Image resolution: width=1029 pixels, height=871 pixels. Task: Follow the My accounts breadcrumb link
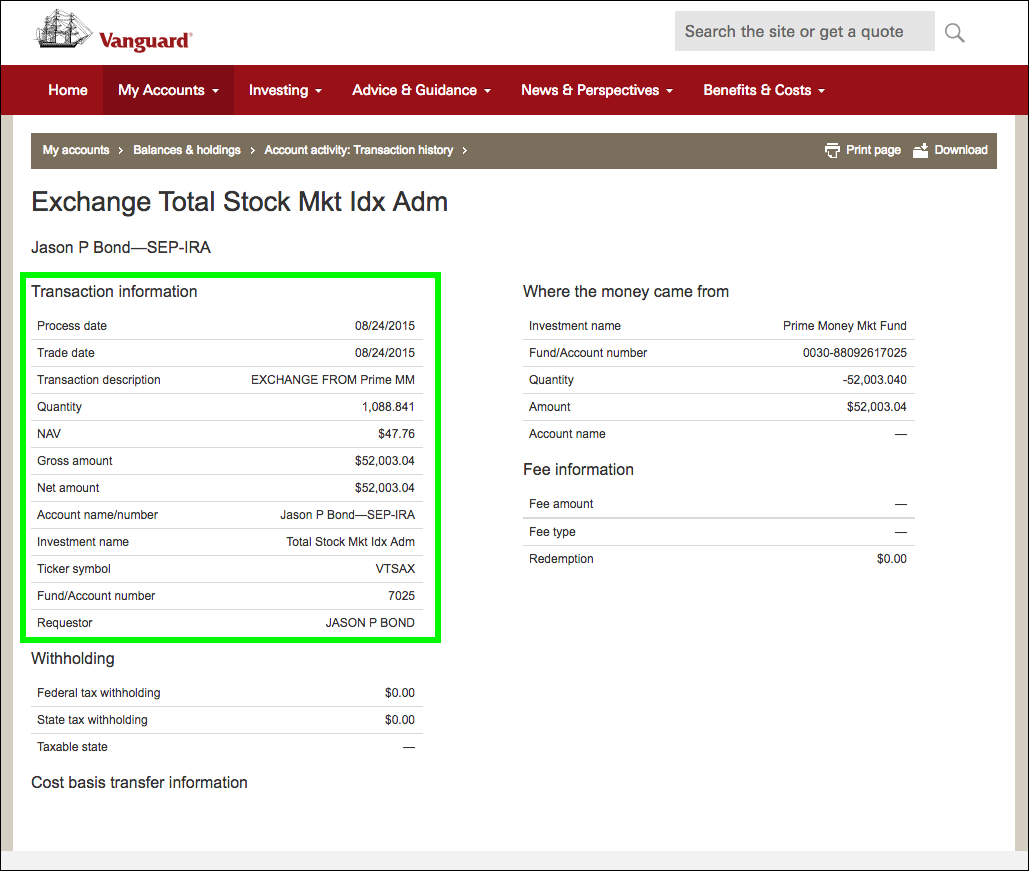[76, 150]
